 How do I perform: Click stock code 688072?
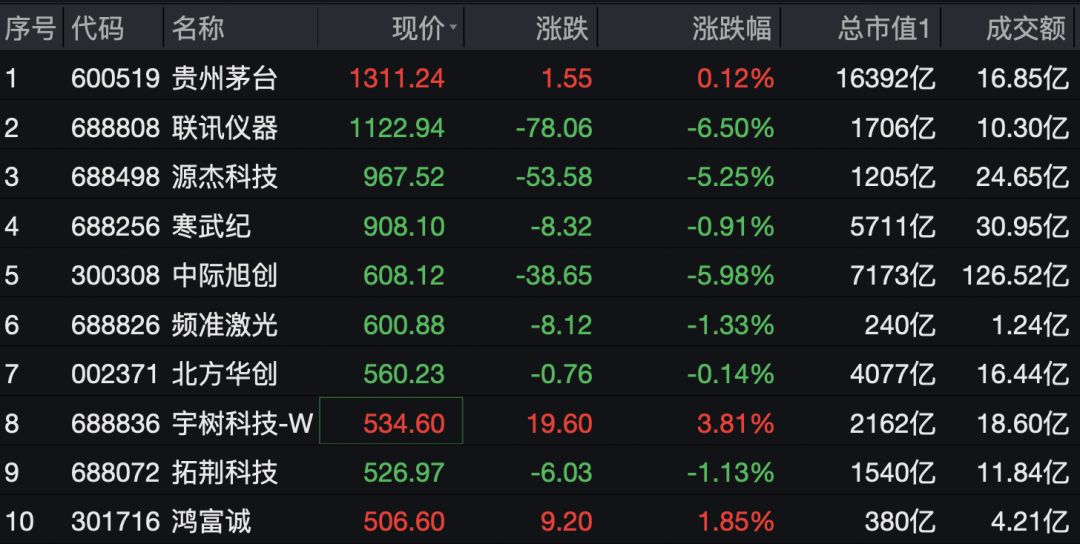click(115, 472)
